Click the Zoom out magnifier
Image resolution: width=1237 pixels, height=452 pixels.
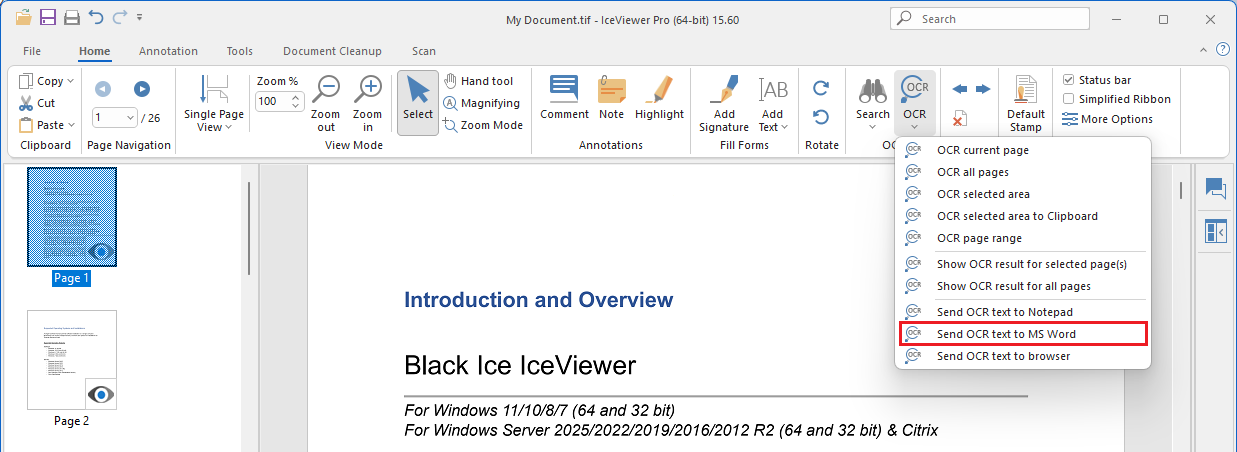(326, 103)
